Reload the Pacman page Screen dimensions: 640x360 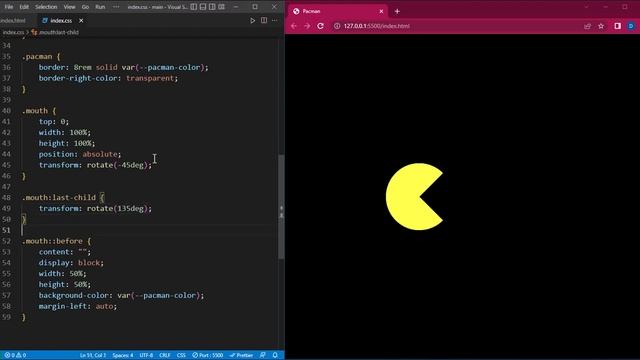click(x=320, y=26)
